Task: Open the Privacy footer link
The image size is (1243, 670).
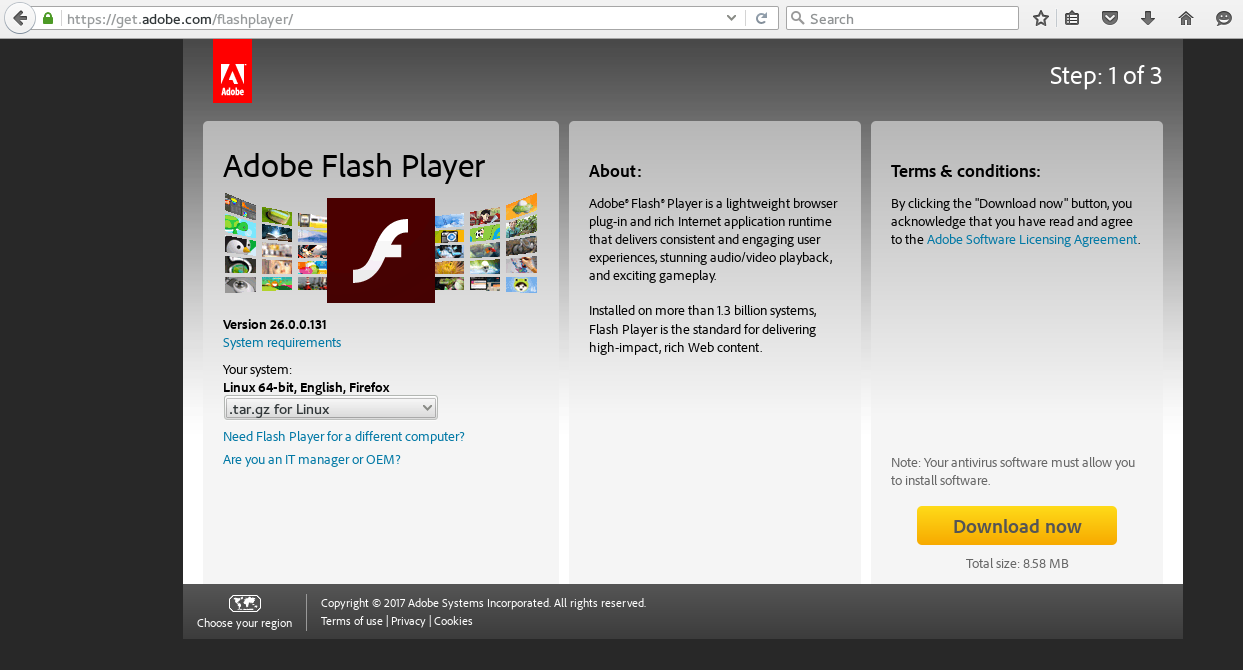Action: [x=408, y=621]
